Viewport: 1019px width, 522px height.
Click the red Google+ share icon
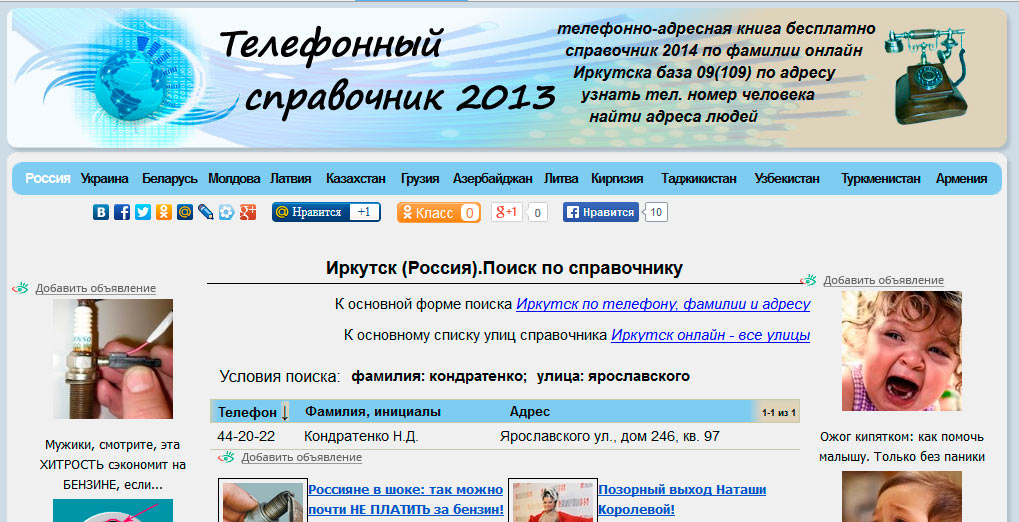(248, 212)
